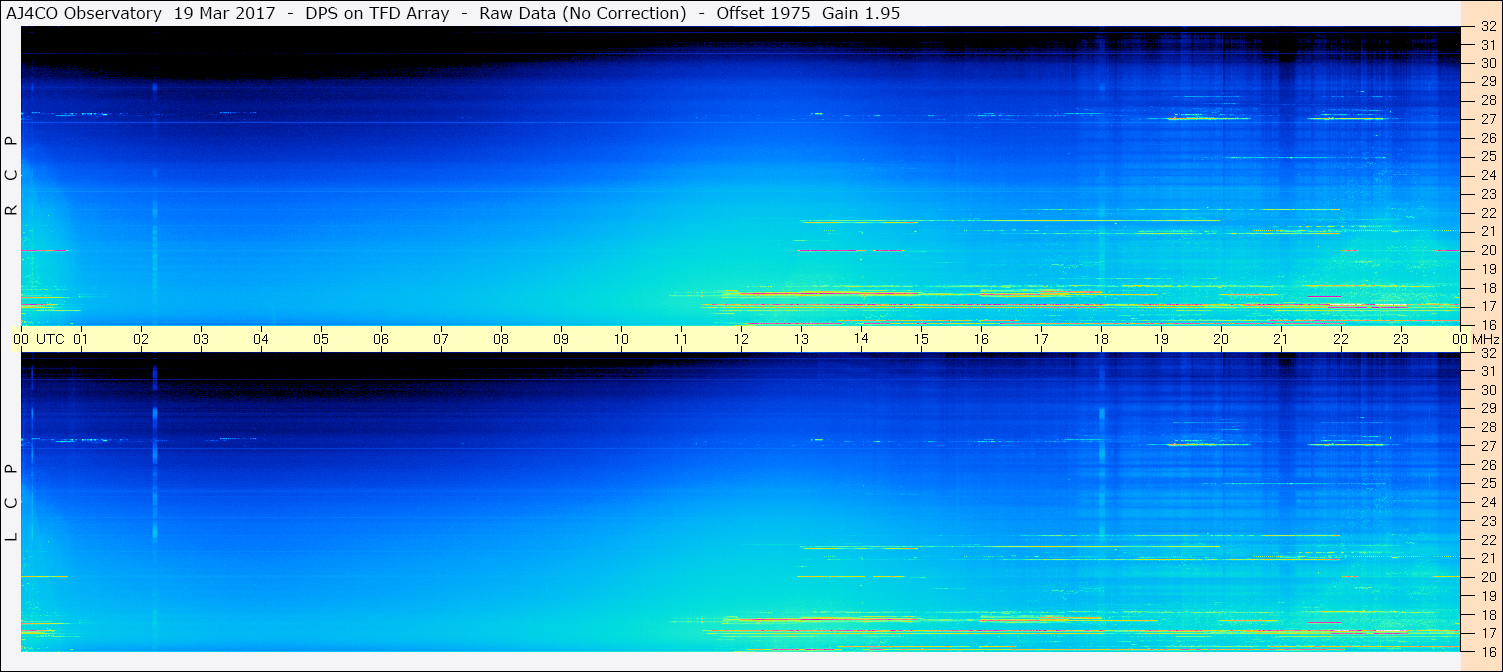
Task: Click the UTC label on the time axis
Action: [x=50, y=339]
